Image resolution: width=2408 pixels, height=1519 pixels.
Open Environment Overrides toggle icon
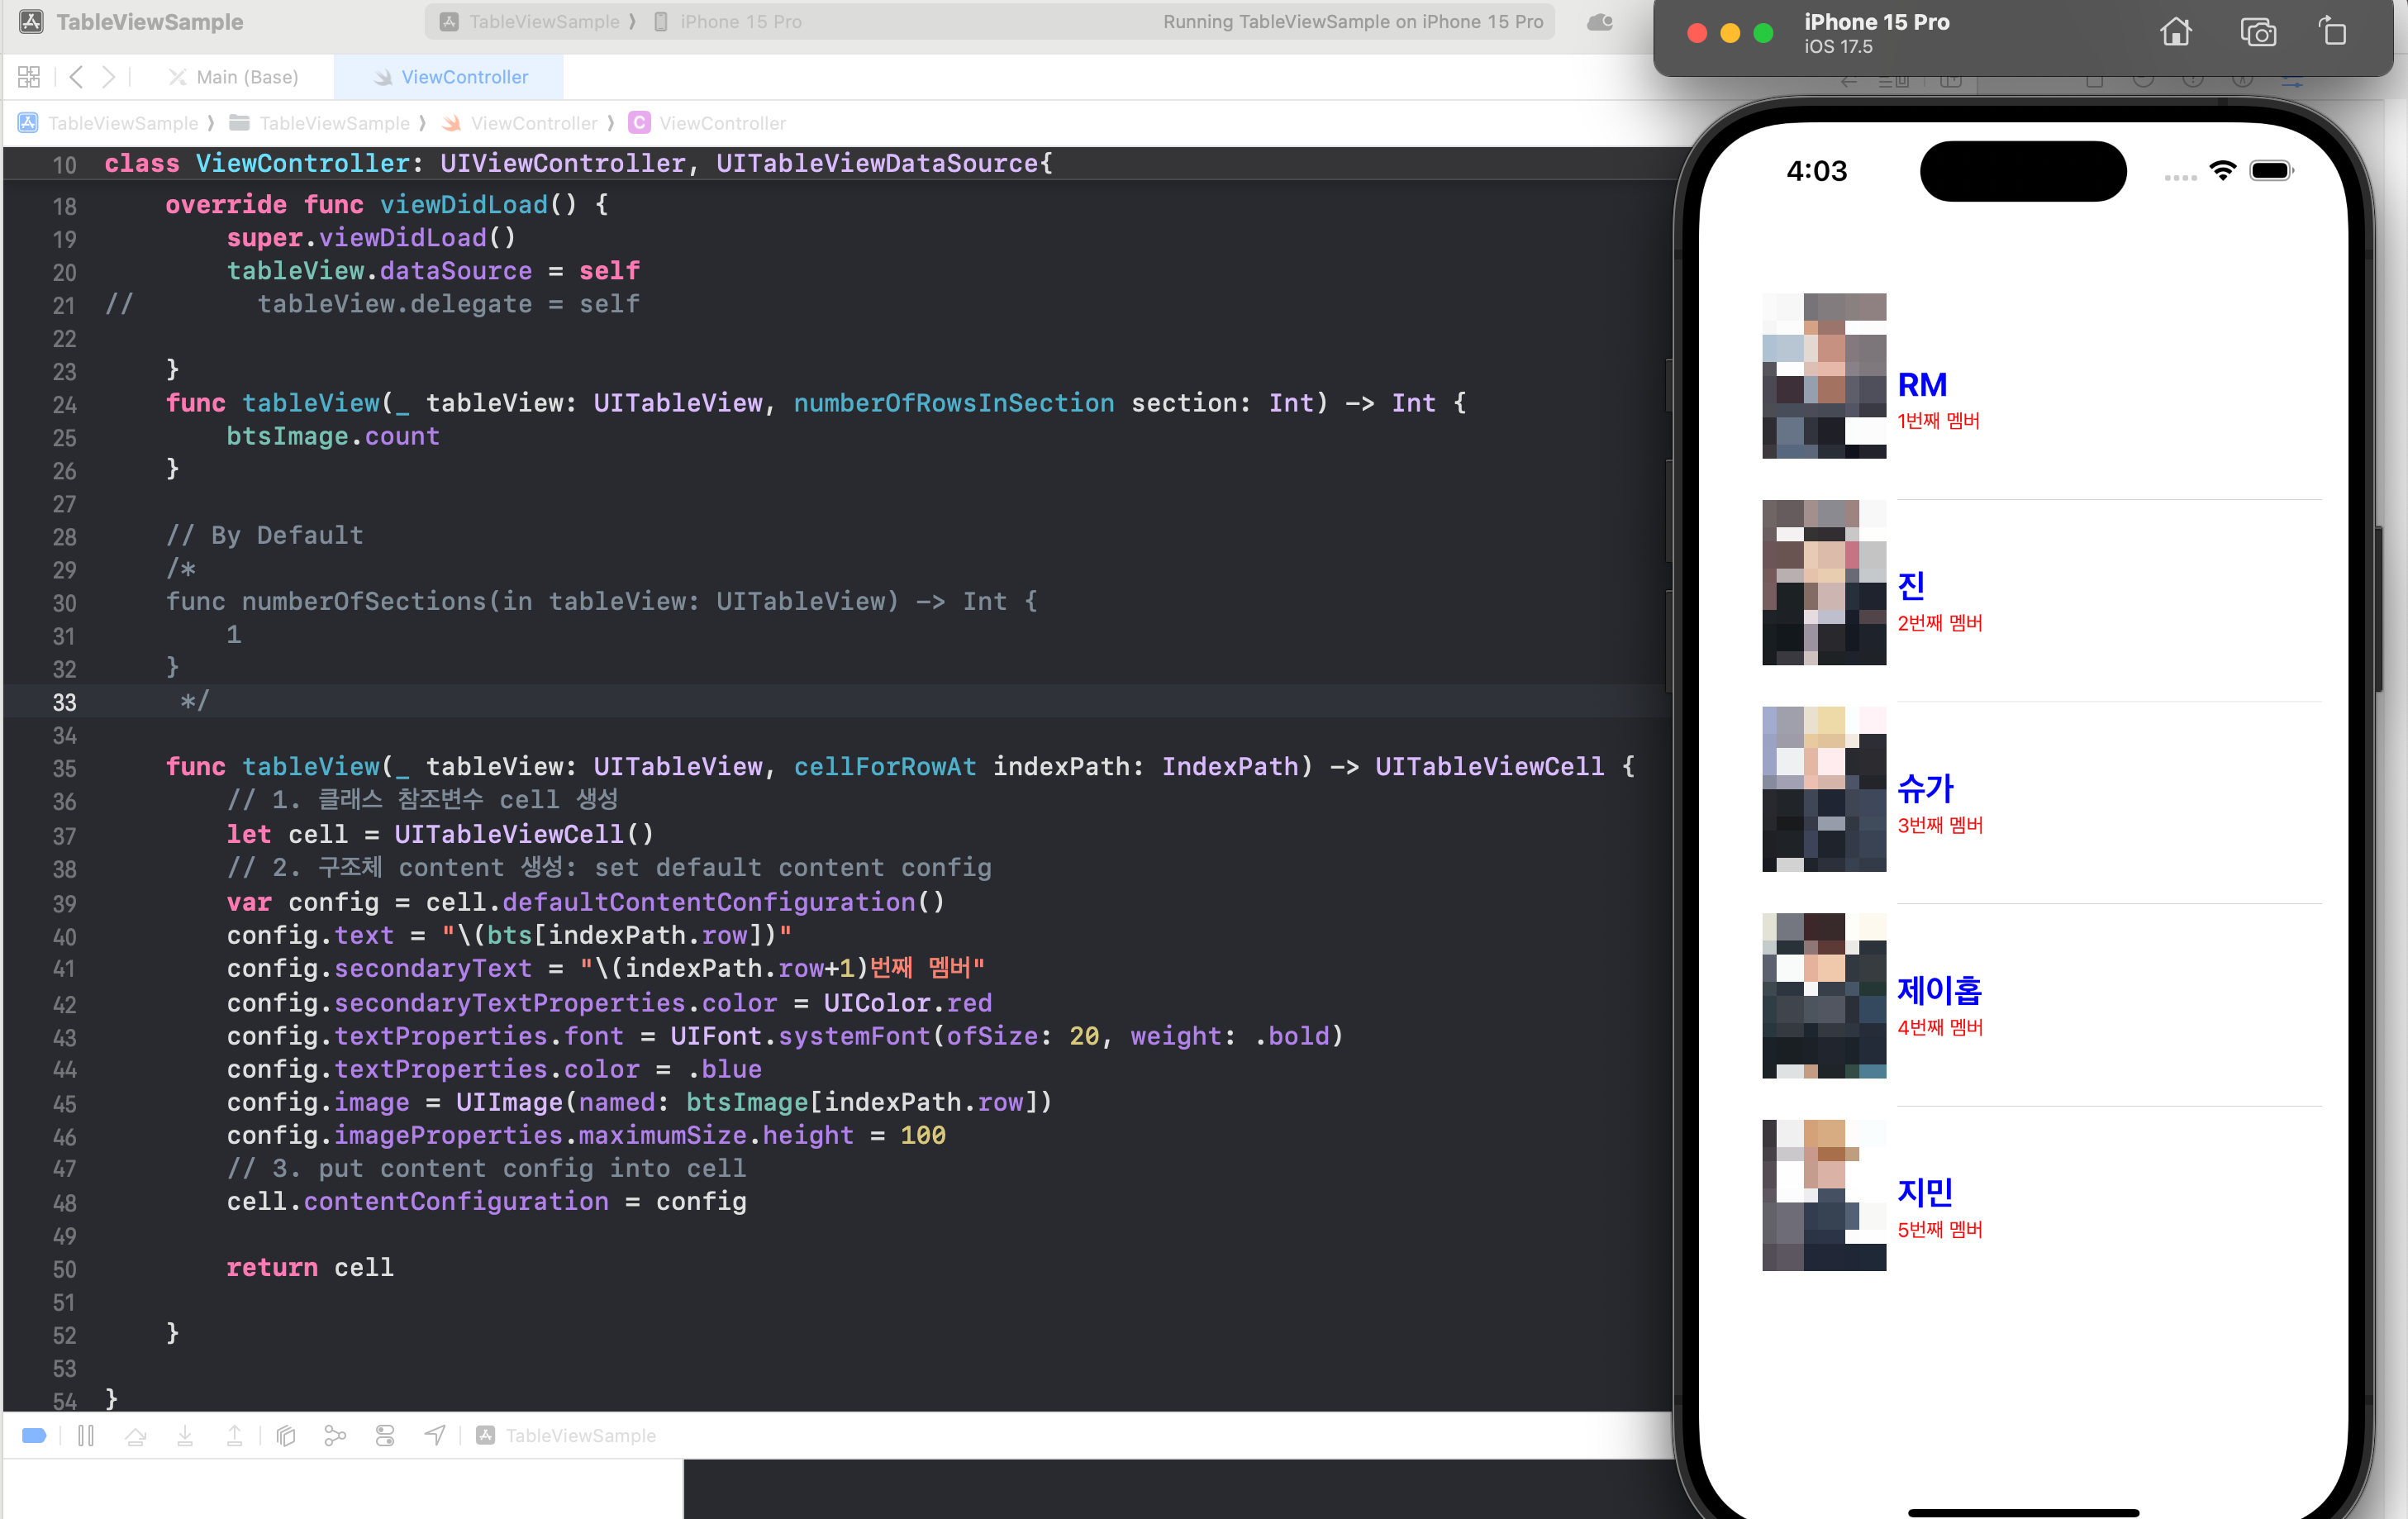click(x=385, y=1435)
